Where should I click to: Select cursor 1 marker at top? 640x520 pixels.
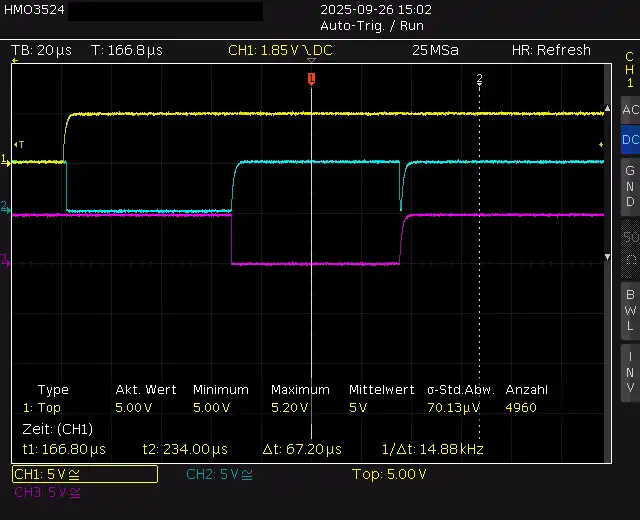pos(311,78)
